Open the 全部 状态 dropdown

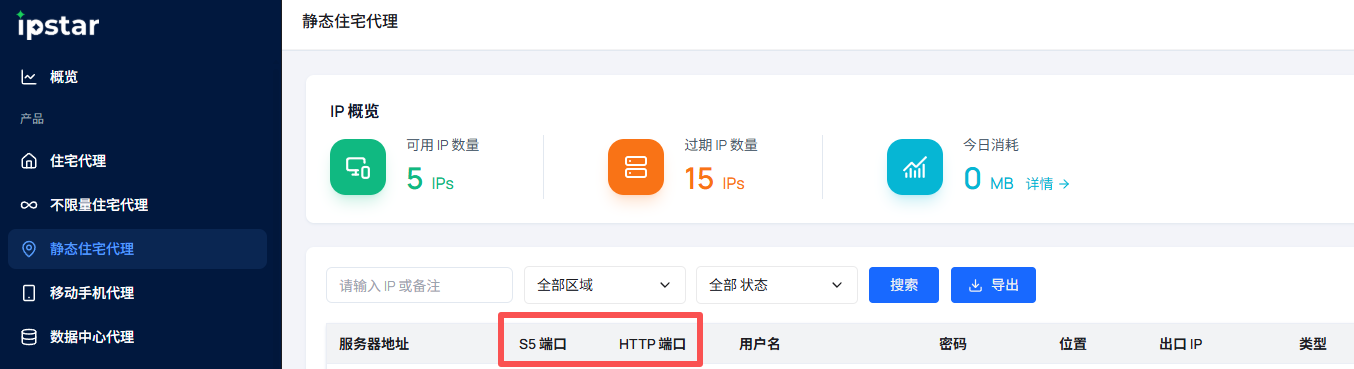777,285
